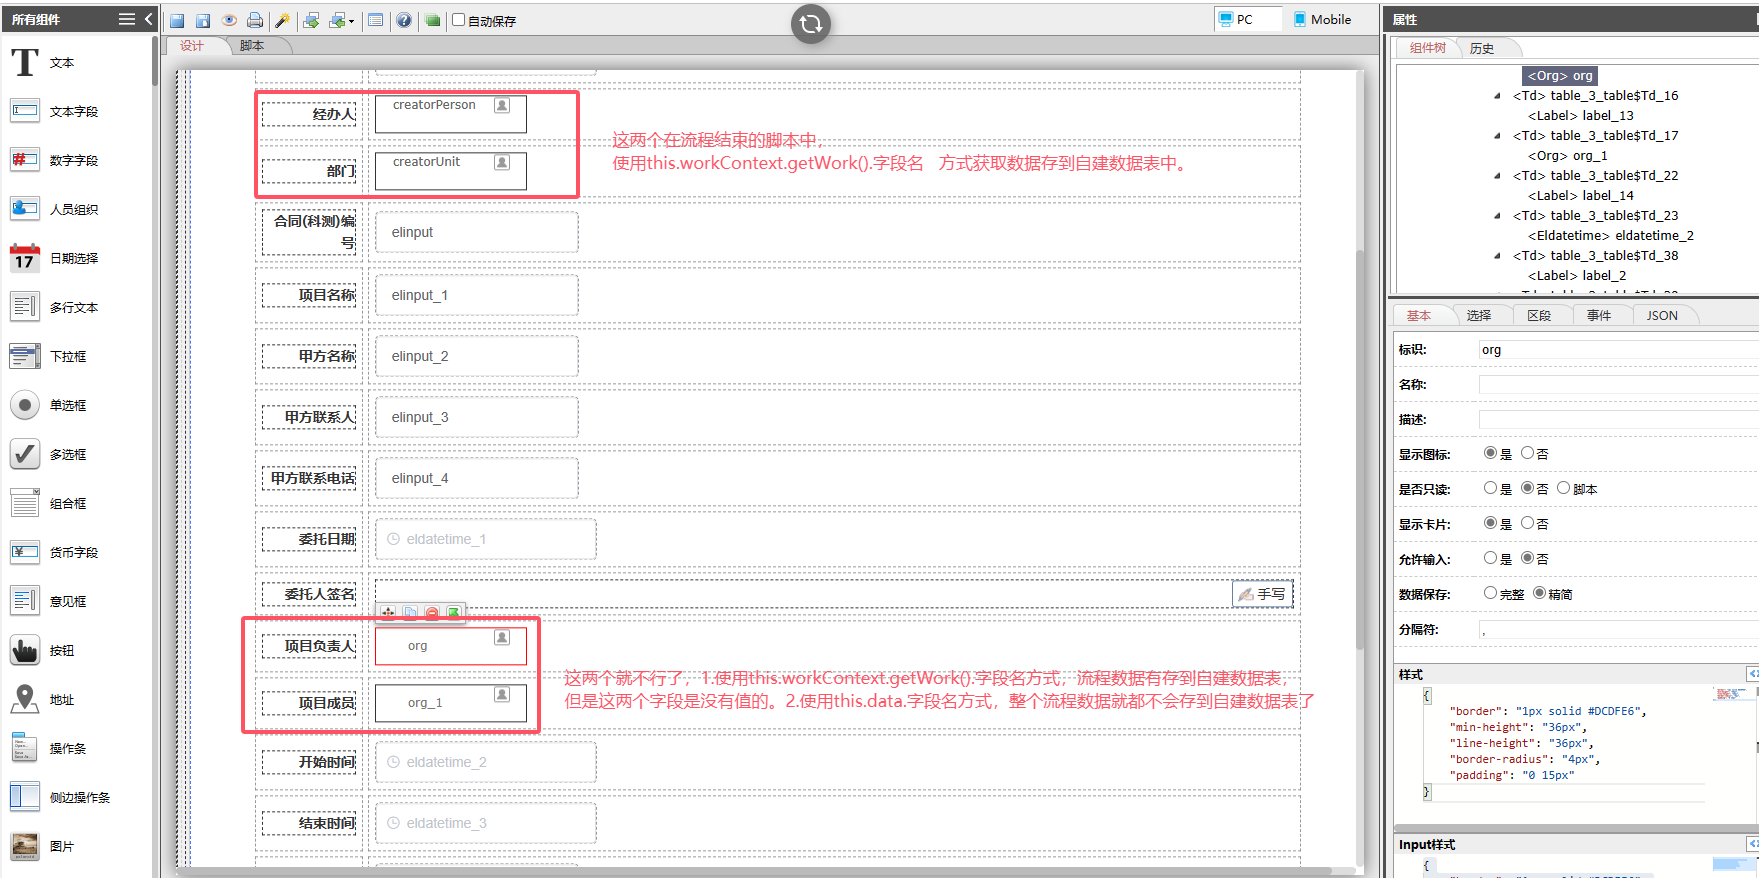Set 允许输入 to 是
This screenshot has height=878, width=1759.
pos(1490,558)
